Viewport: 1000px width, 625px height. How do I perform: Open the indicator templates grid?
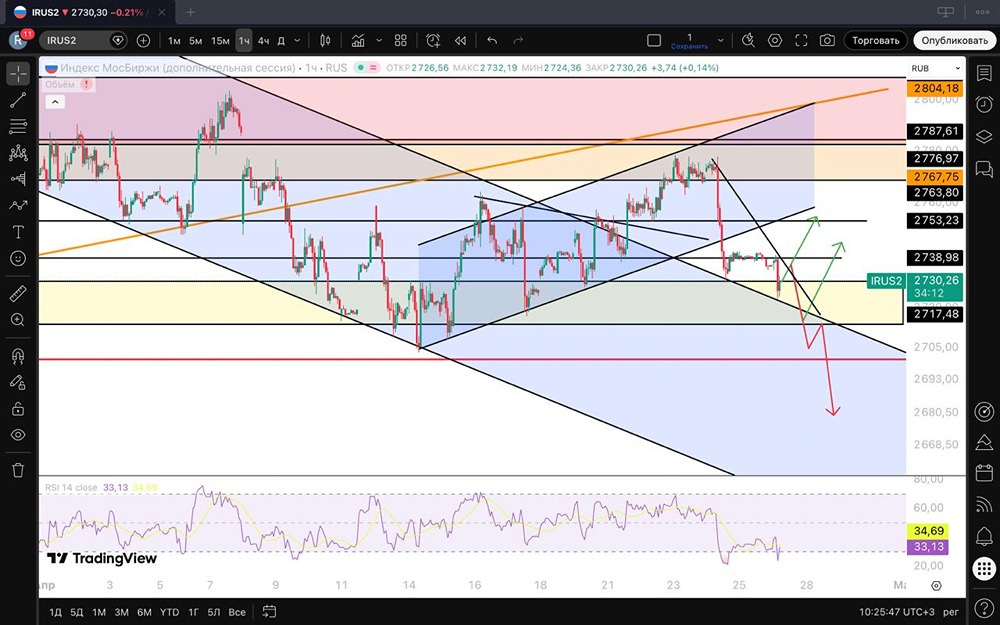click(401, 40)
